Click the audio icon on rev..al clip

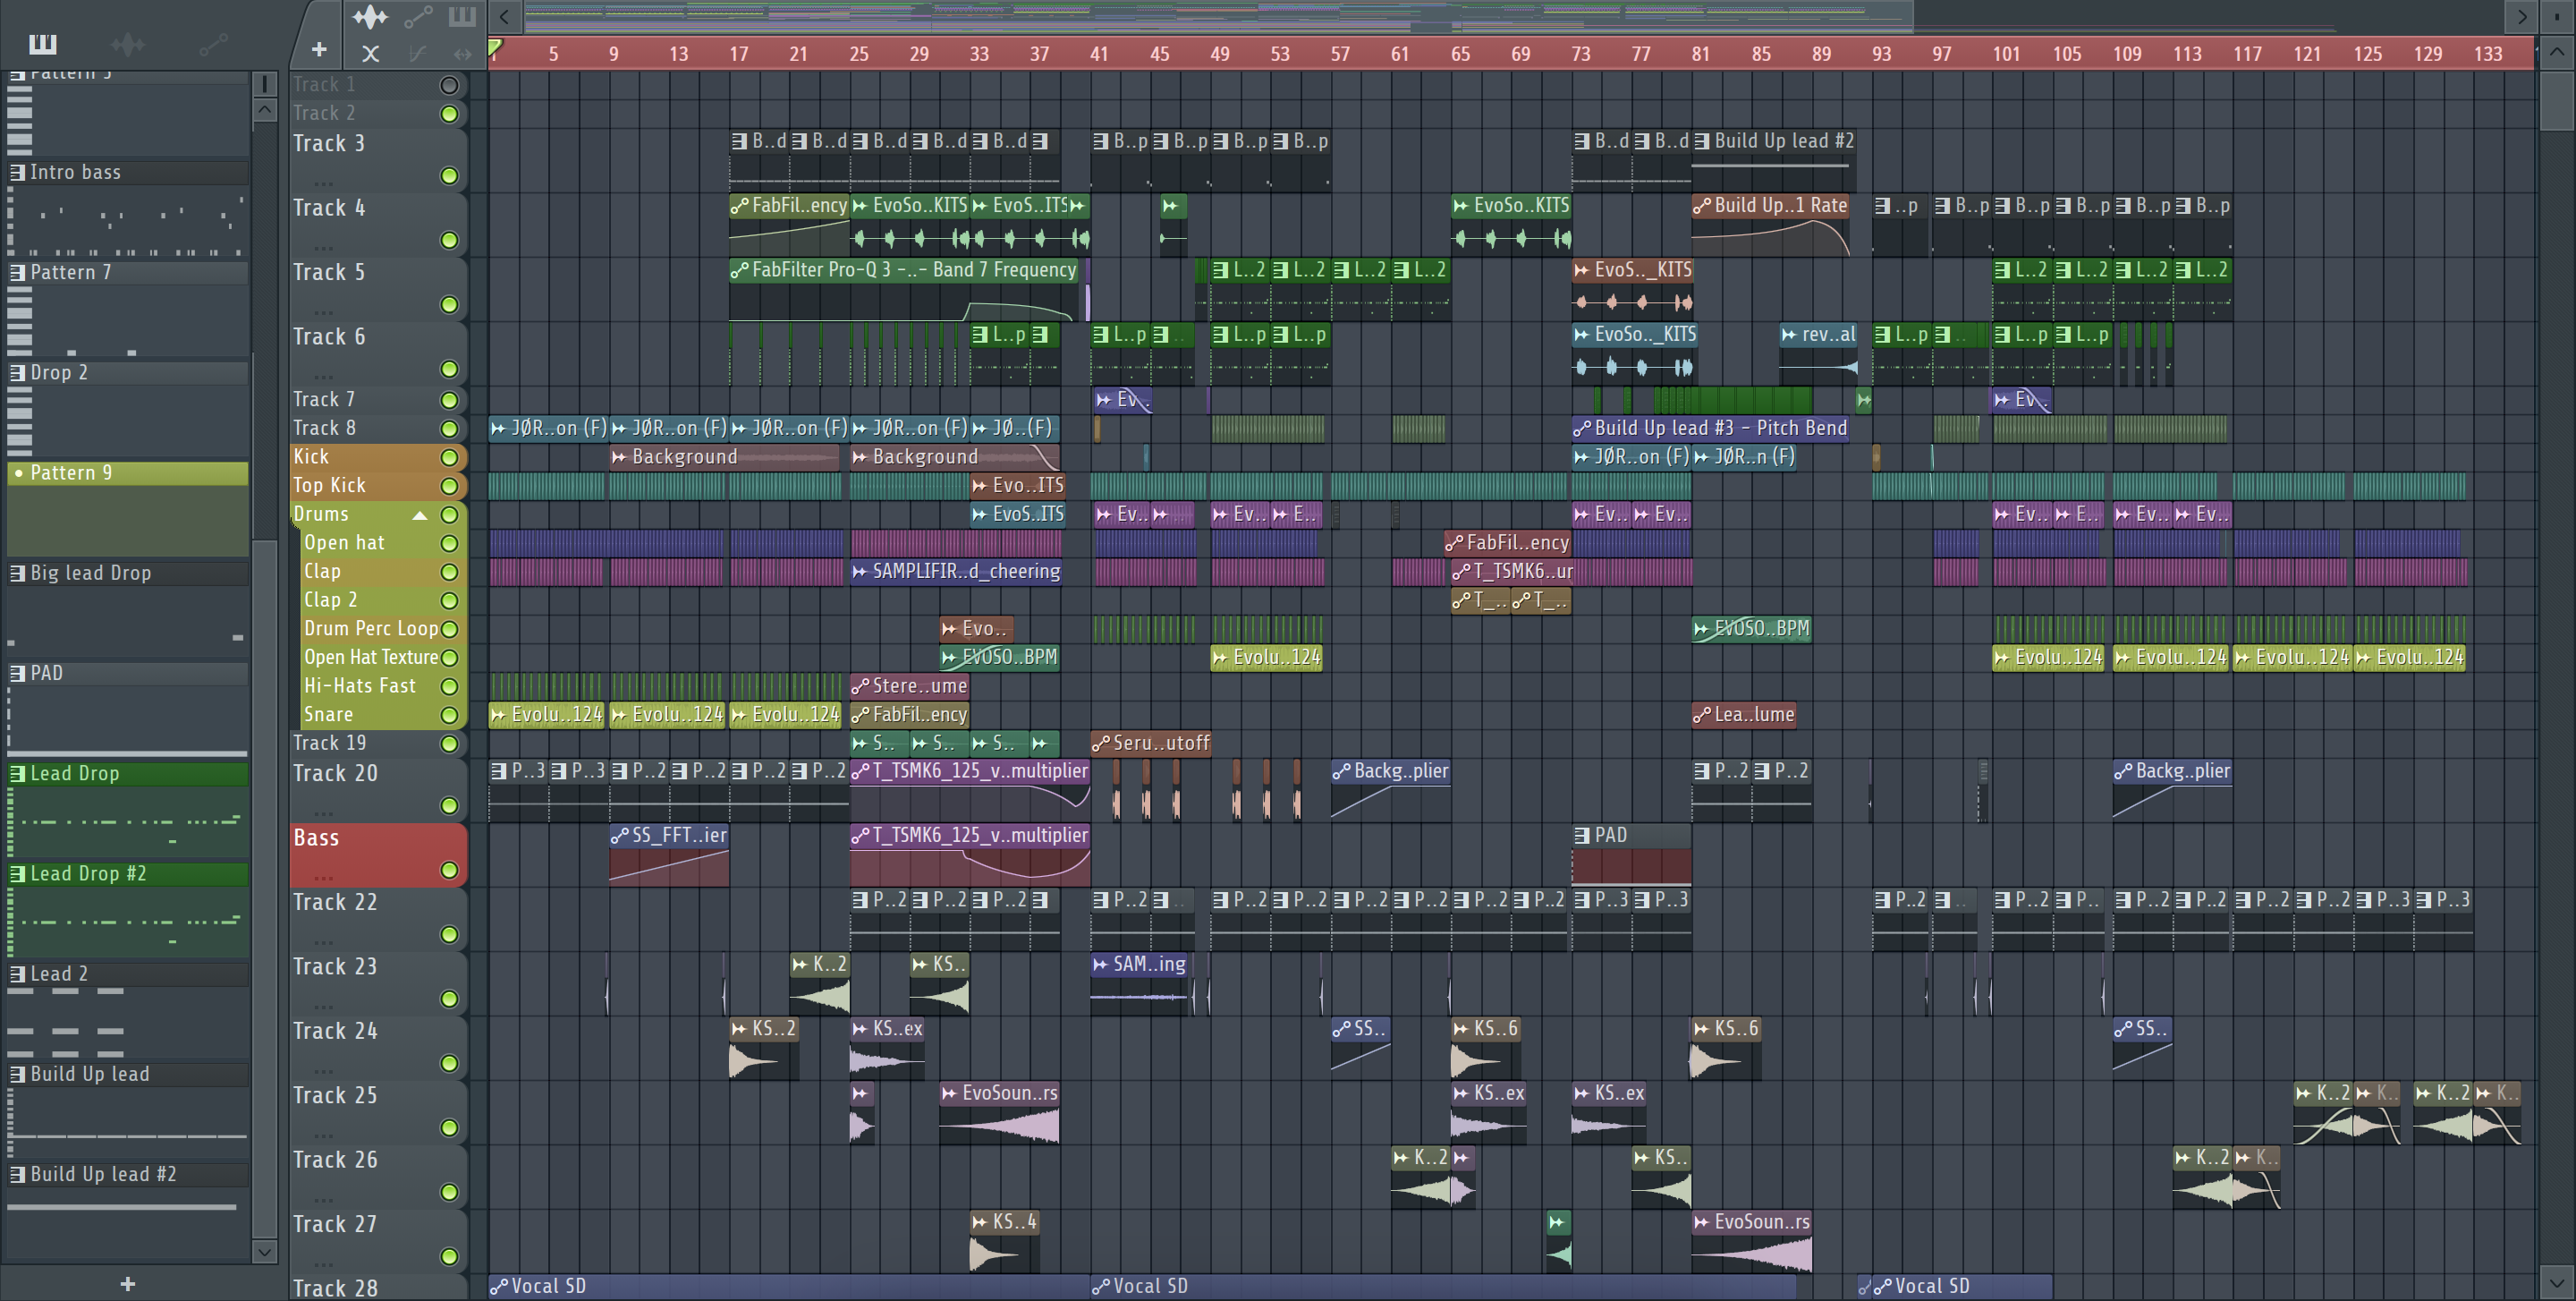tap(1789, 334)
